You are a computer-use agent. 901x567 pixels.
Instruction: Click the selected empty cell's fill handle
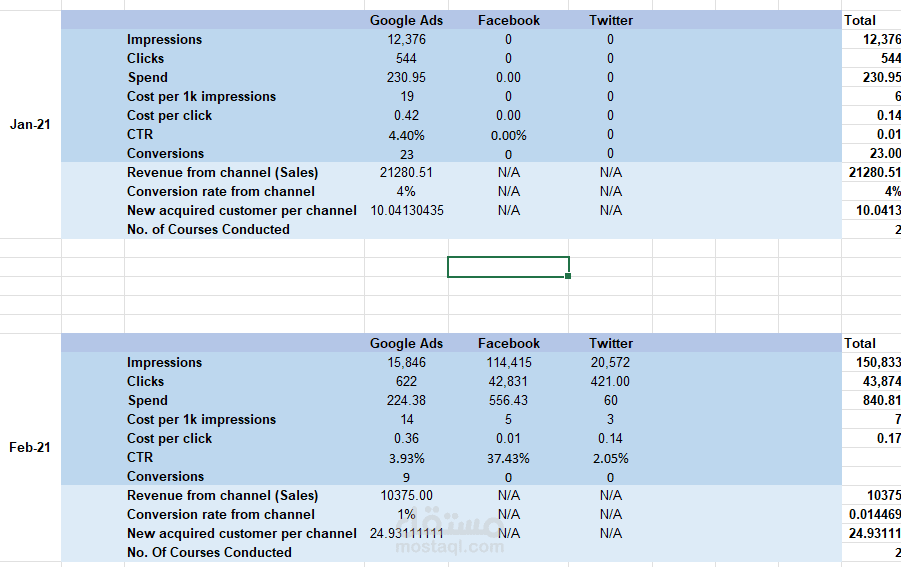(568, 276)
